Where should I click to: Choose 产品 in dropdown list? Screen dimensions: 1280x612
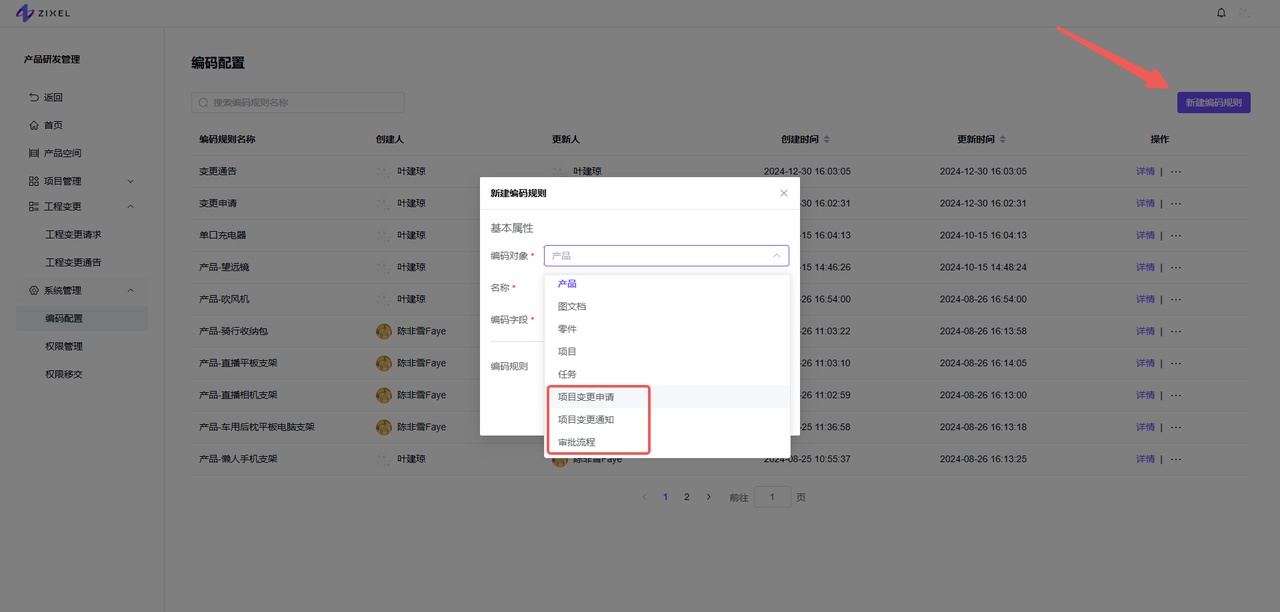point(667,284)
